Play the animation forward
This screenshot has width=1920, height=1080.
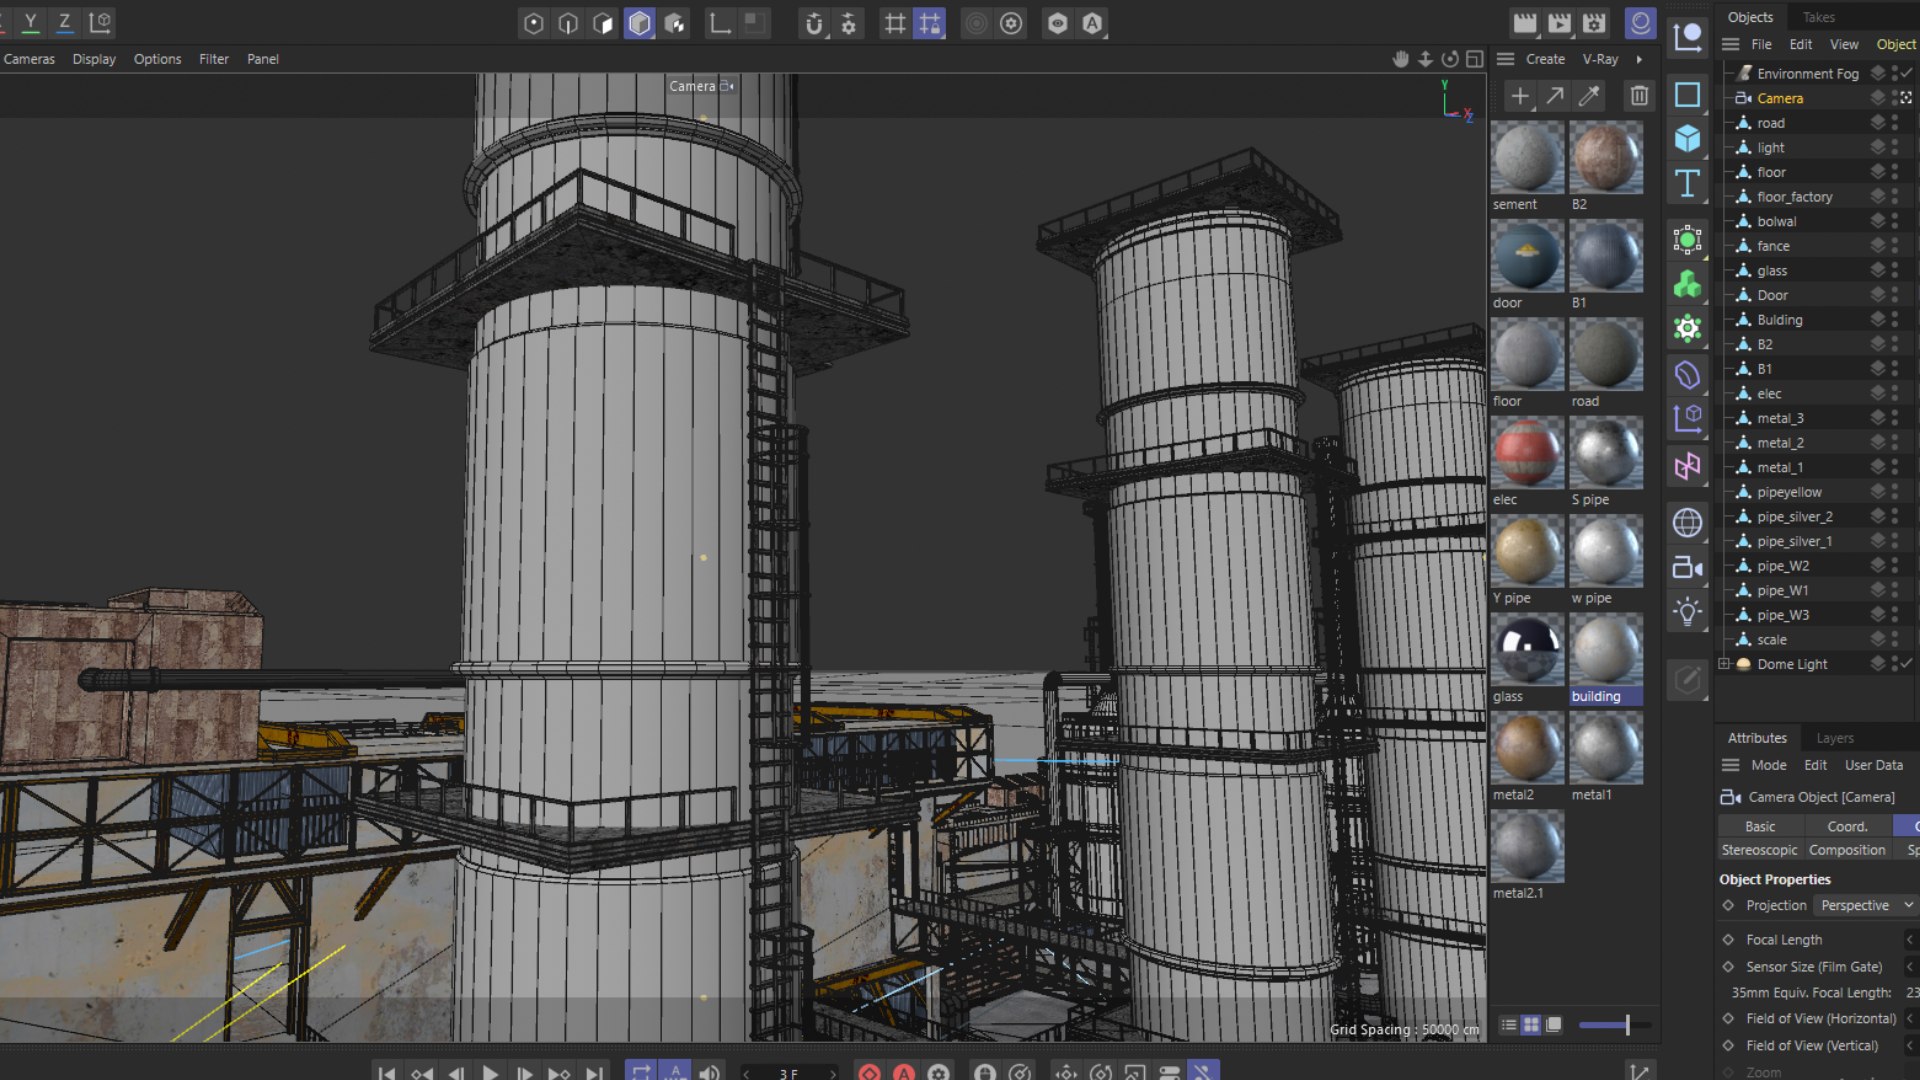490,1073
